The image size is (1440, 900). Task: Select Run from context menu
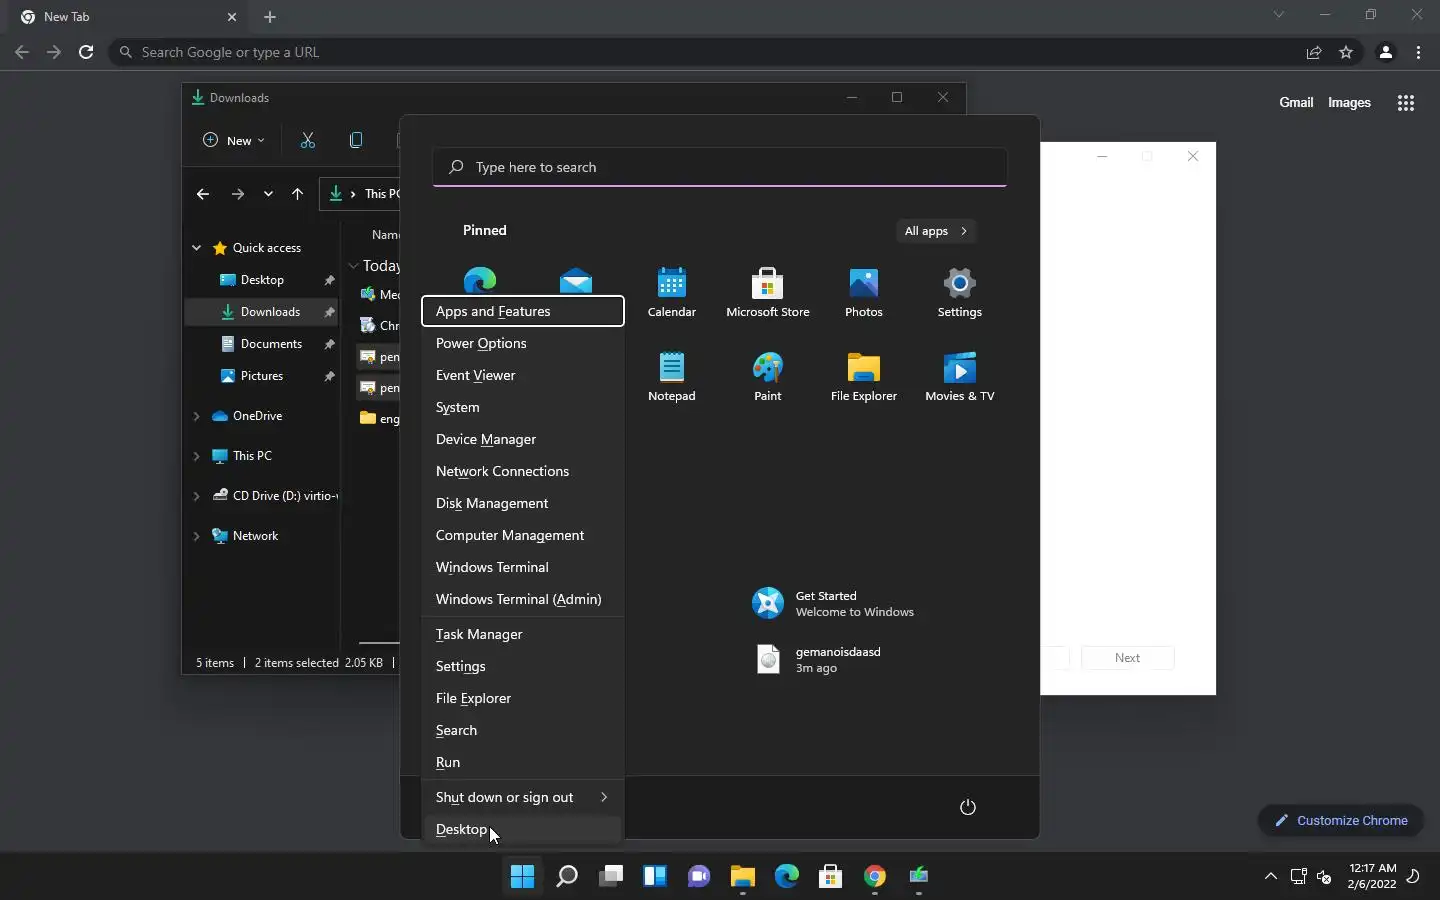pos(523,762)
